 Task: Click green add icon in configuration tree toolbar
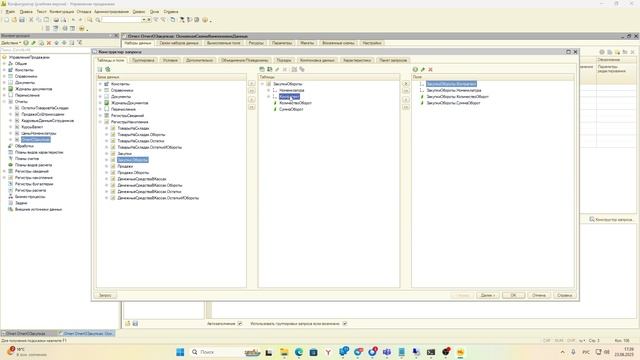click(26, 43)
